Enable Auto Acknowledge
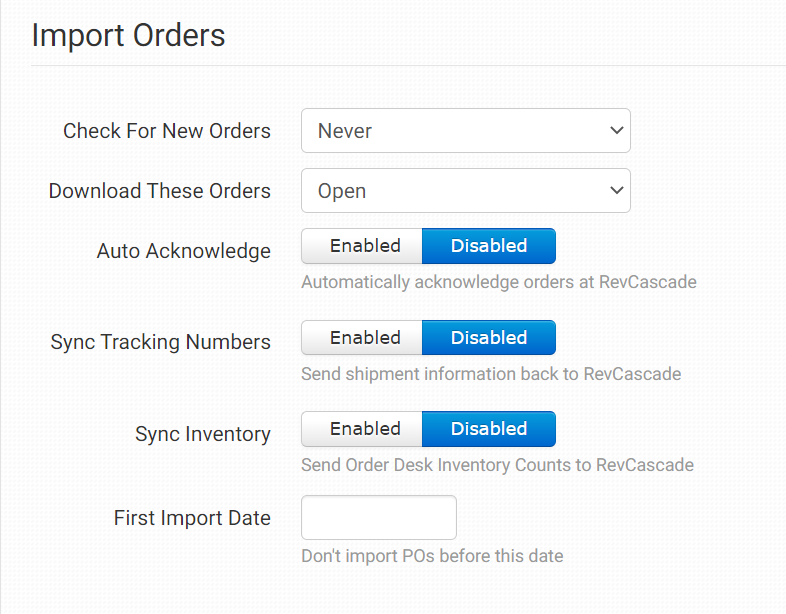The width and height of the screenshot is (786, 614). [364, 246]
